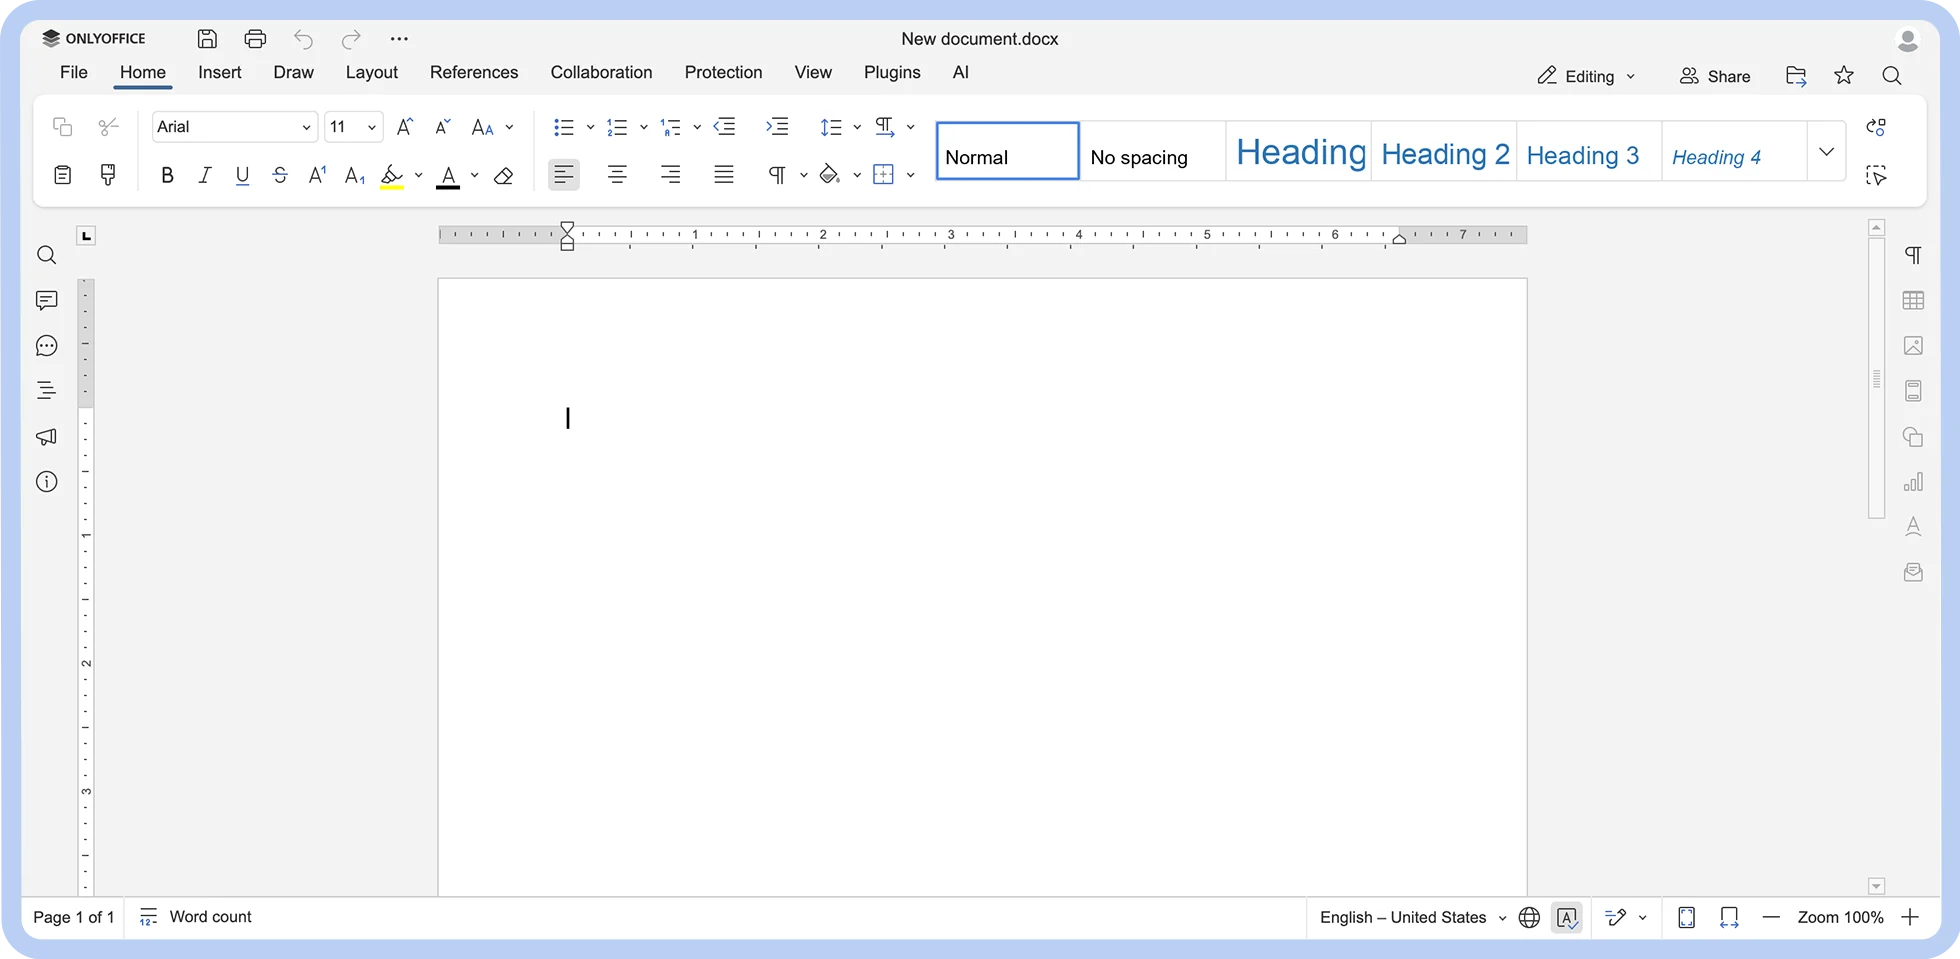
Task: Open the Navigation headings panel
Action: point(46,390)
